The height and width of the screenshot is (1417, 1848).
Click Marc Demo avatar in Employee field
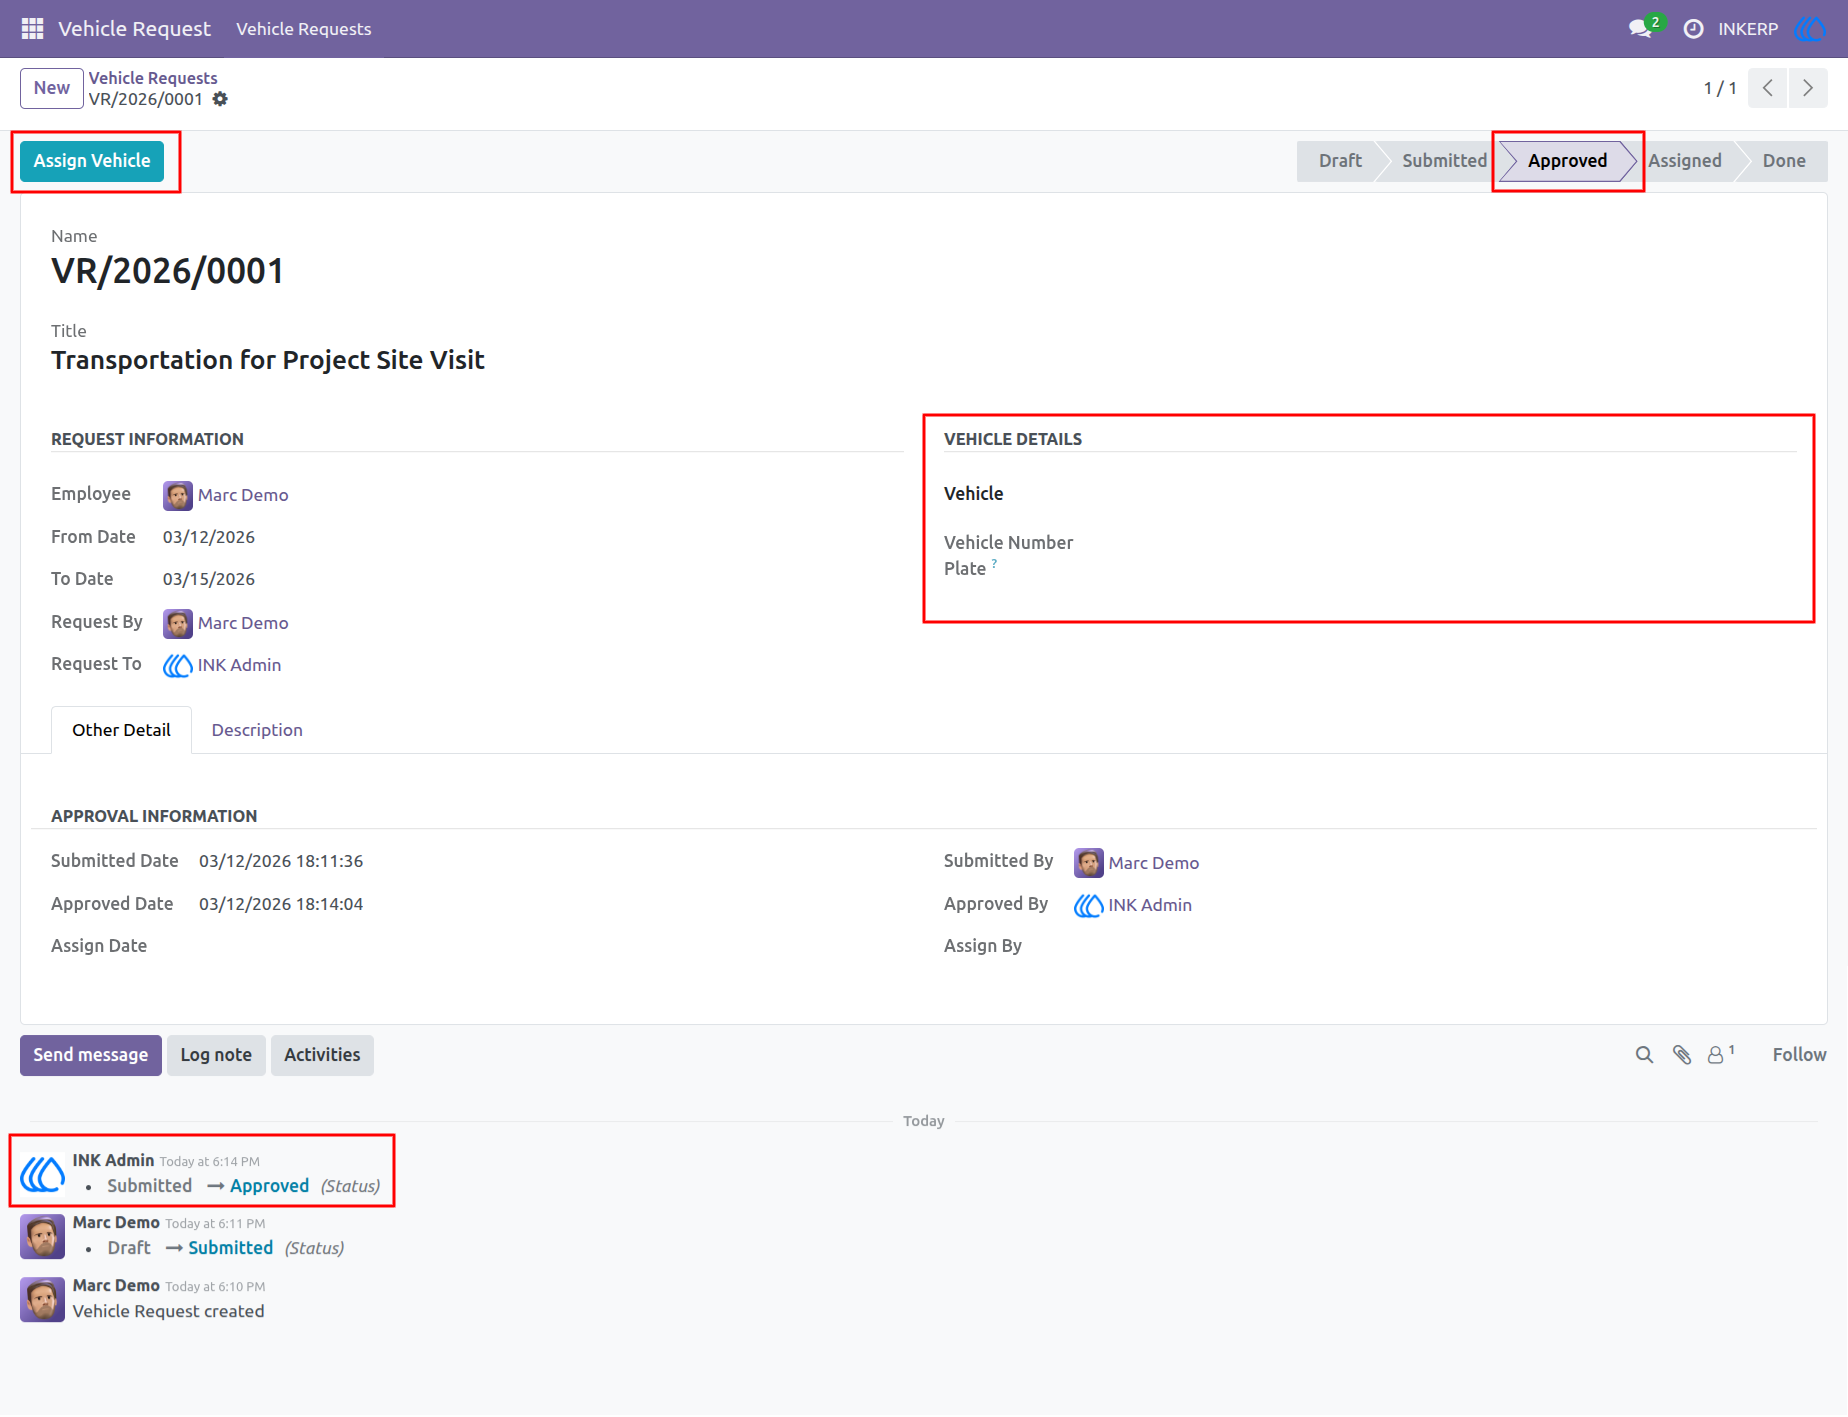pos(178,495)
